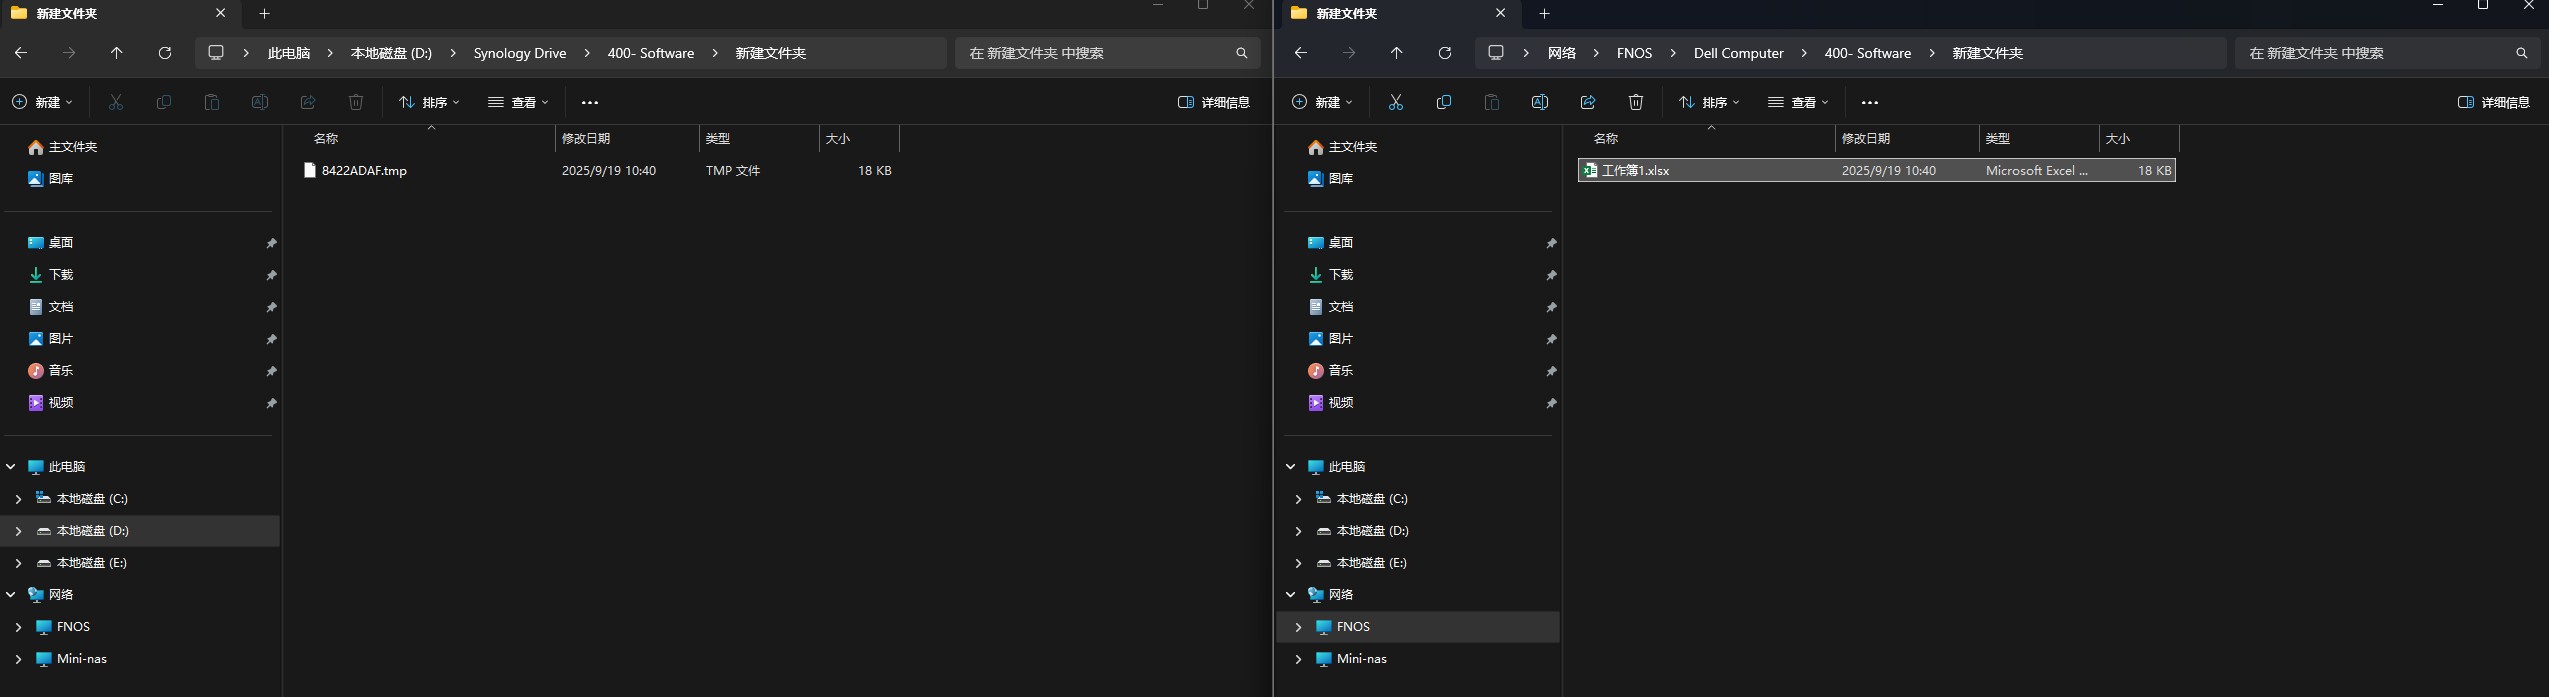Open the view dropdown in right window

pyautogui.click(x=1798, y=102)
